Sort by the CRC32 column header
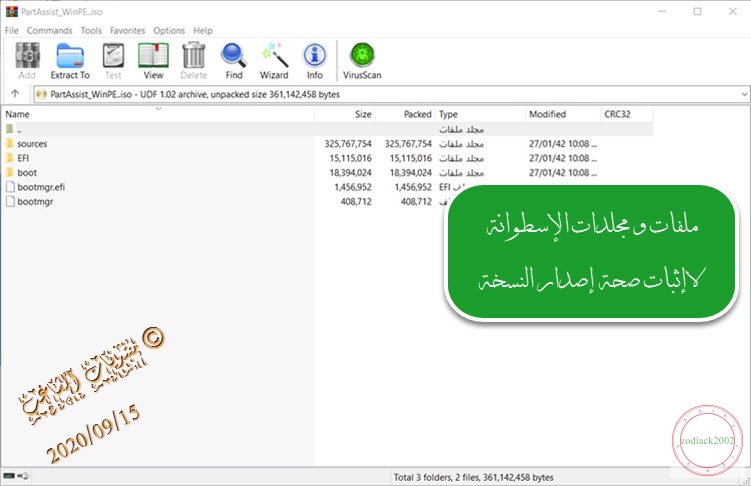The image size is (751, 486). tap(626, 114)
